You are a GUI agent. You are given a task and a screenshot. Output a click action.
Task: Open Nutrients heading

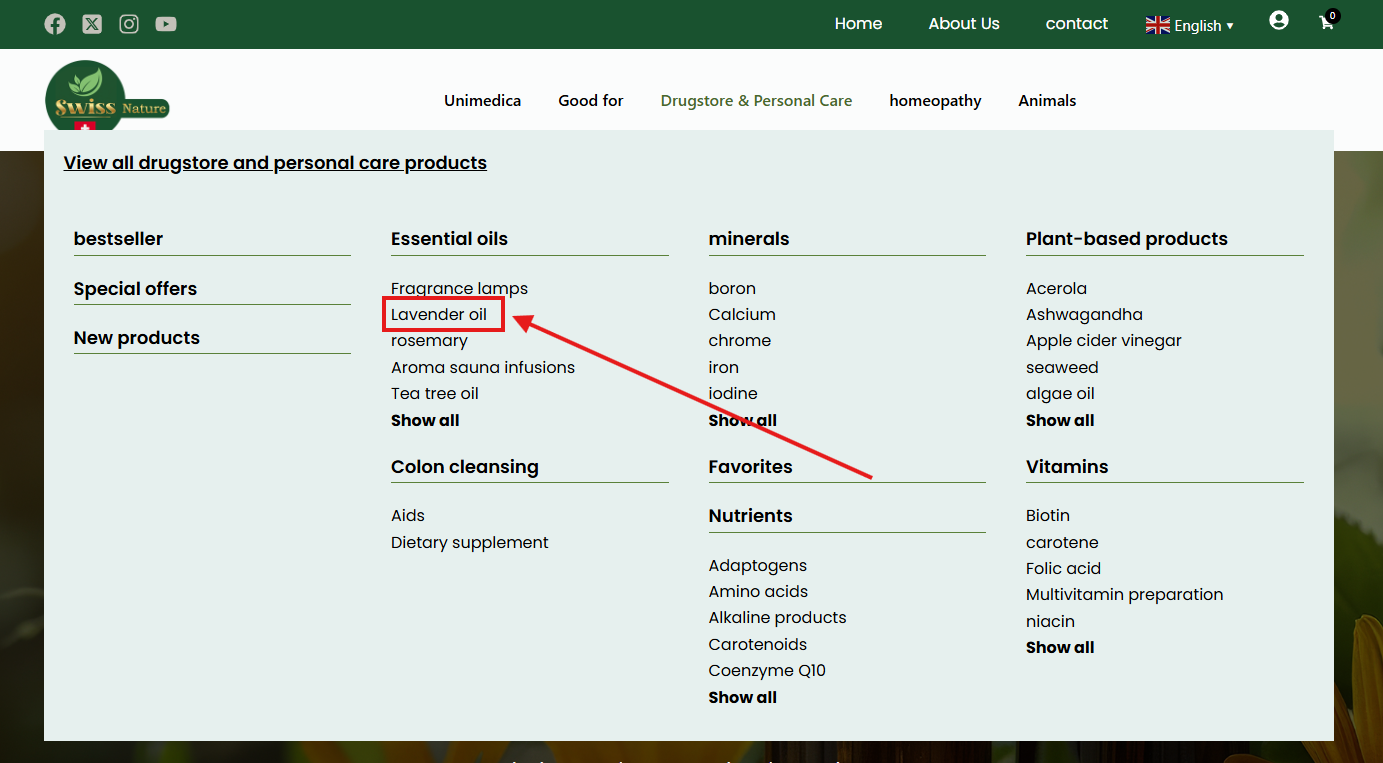pyautogui.click(x=750, y=516)
